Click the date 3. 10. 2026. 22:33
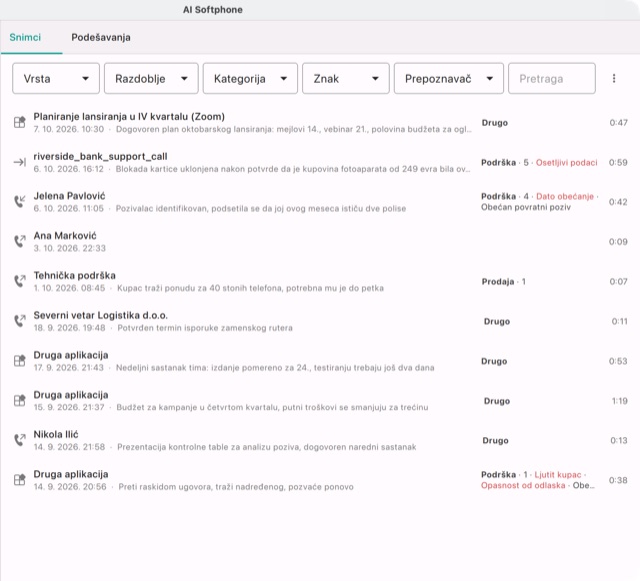 tap(69, 248)
